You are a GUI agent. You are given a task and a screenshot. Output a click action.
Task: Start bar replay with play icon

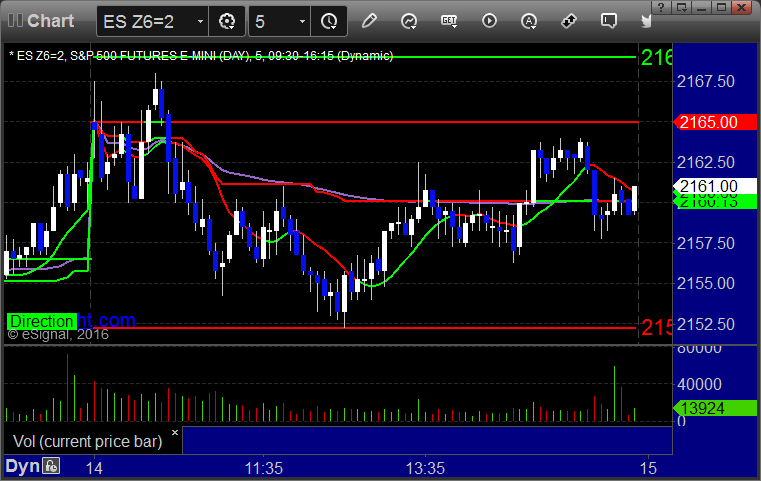click(489, 21)
